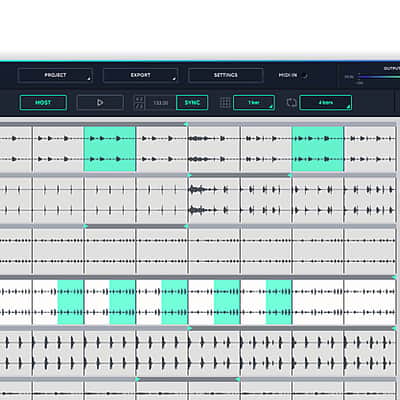Screen dimensions: 400x400
Task: Open the 1 bar grid dropdown
Action: [x=254, y=103]
